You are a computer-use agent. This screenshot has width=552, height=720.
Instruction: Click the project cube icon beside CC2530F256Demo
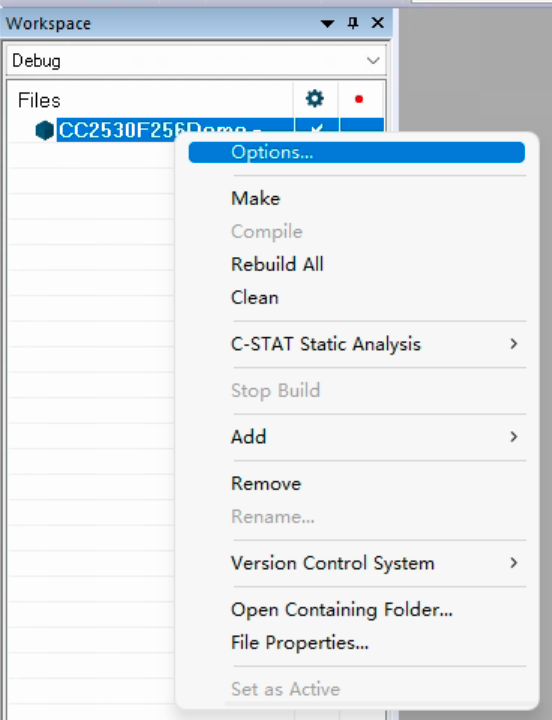45,130
